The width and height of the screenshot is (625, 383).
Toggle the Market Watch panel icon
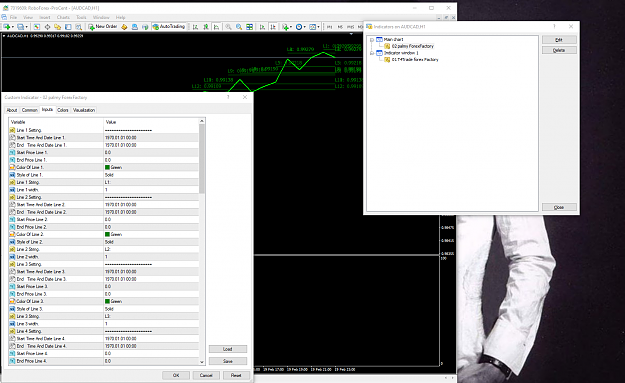(37, 27)
